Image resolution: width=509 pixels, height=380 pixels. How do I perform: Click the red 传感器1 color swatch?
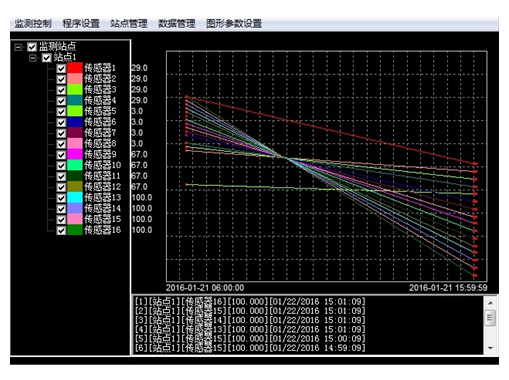pos(75,68)
